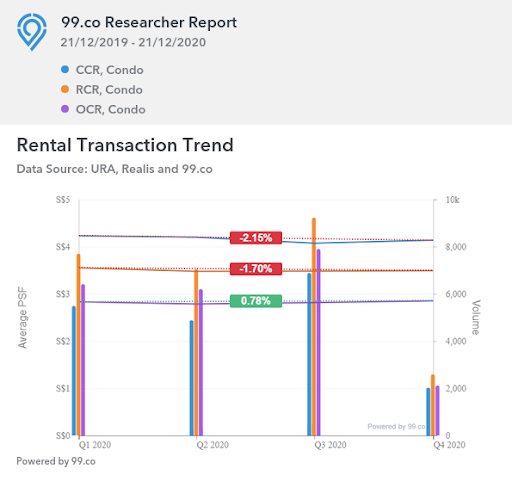Select the RCR, Condo legend label
Screen dimensions: 512x481
pos(109,90)
